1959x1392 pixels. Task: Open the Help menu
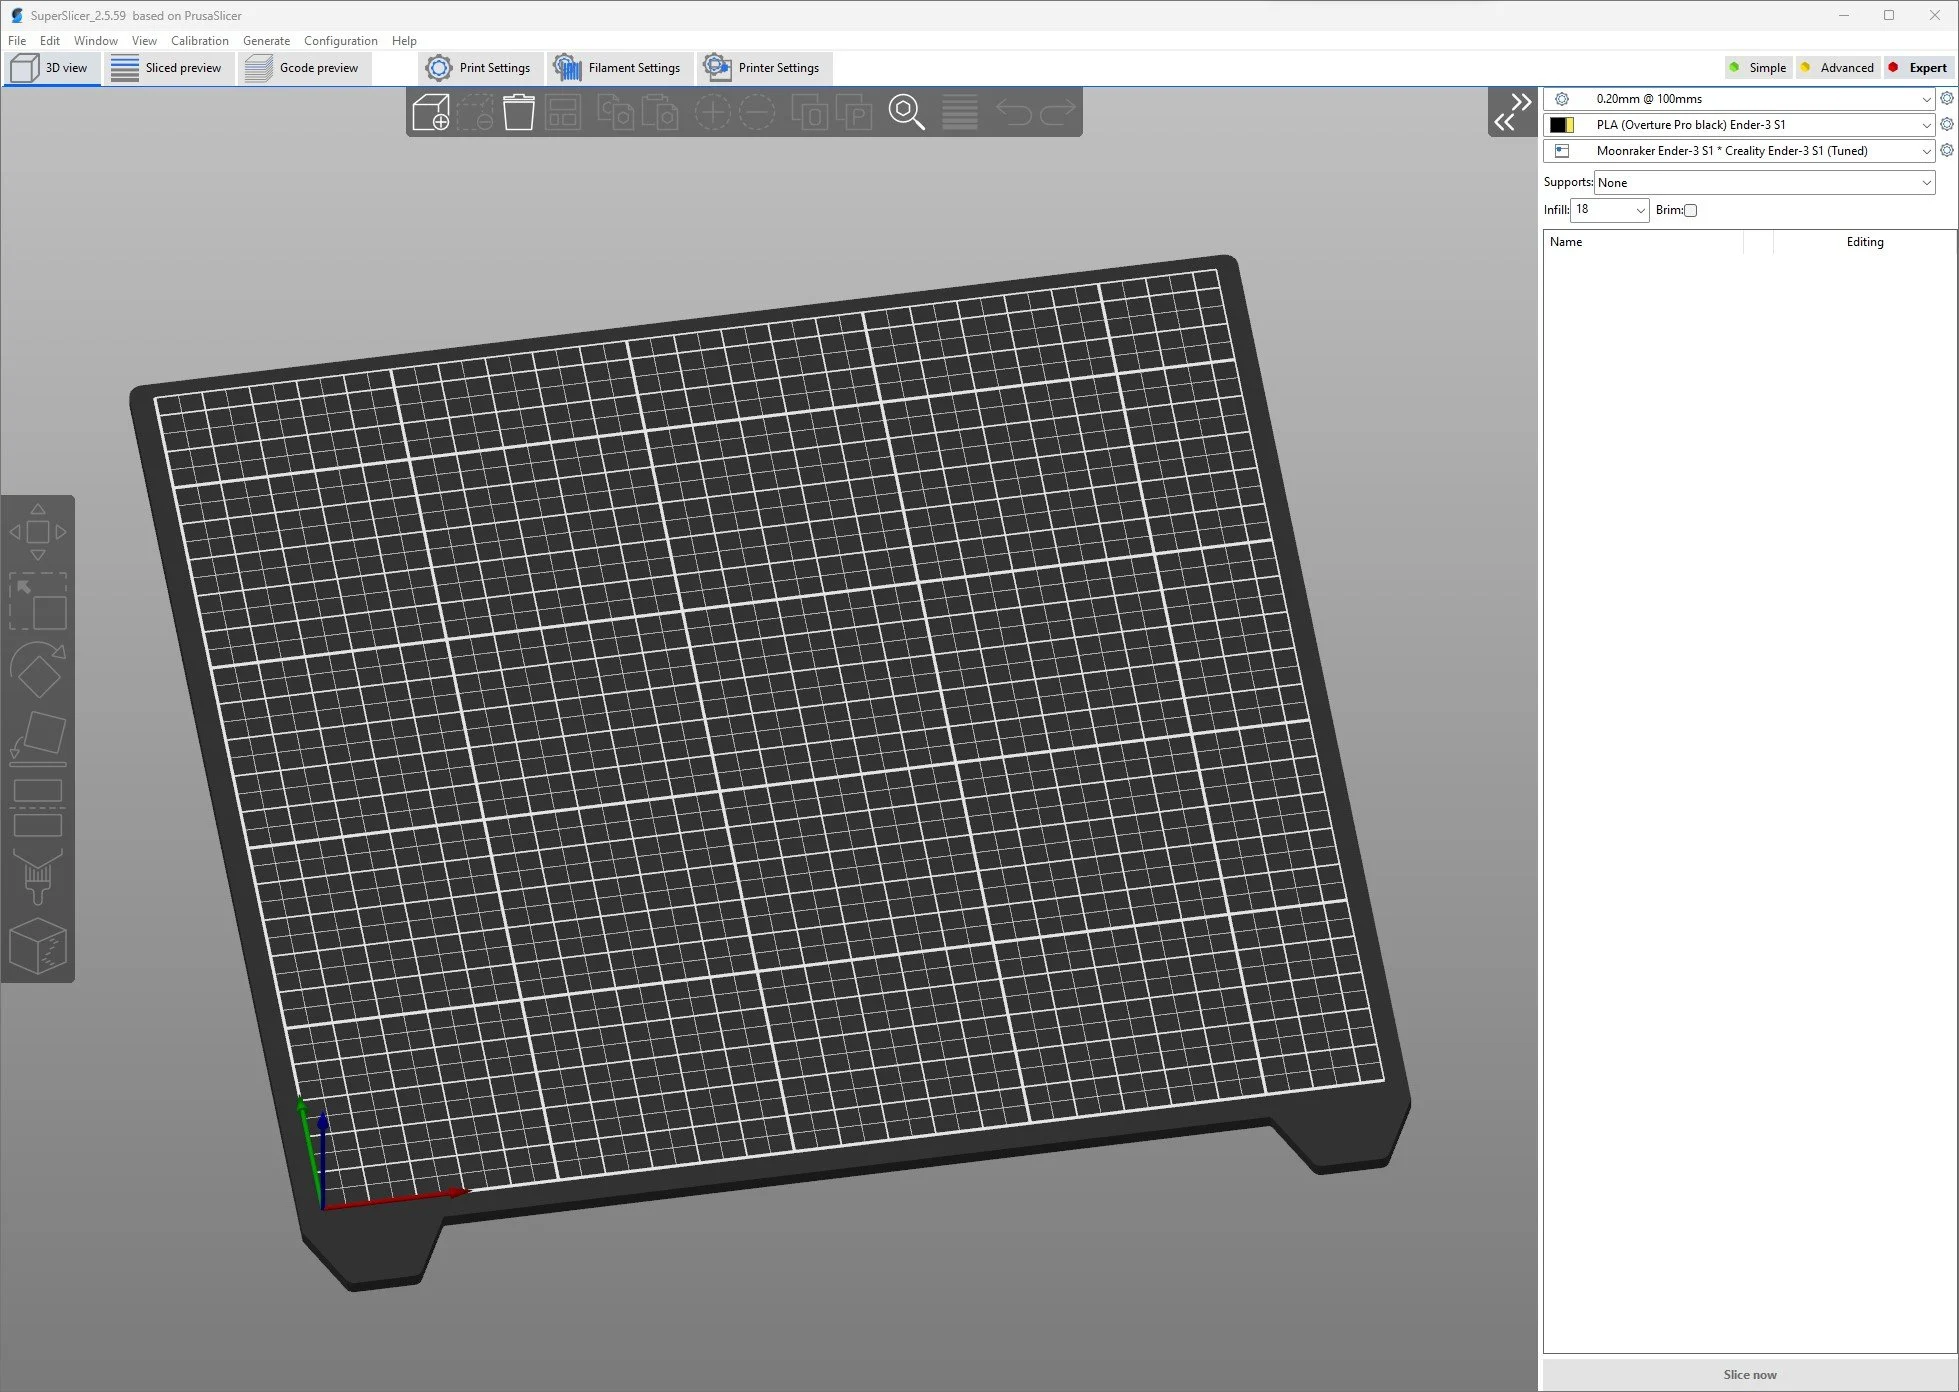pos(404,41)
